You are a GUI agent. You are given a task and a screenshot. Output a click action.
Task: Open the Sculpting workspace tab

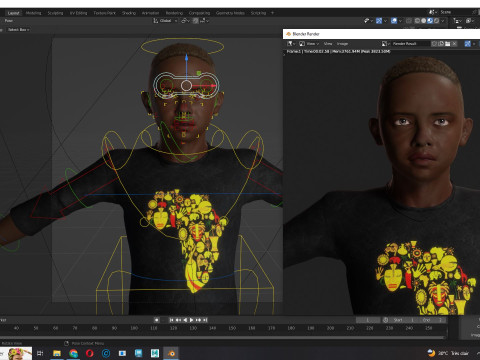[55, 13]
